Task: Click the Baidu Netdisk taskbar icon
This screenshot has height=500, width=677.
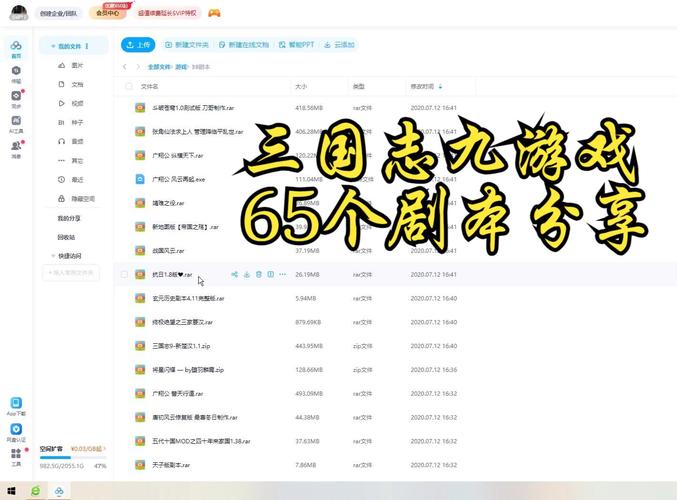Action: (x=59, y=491)
